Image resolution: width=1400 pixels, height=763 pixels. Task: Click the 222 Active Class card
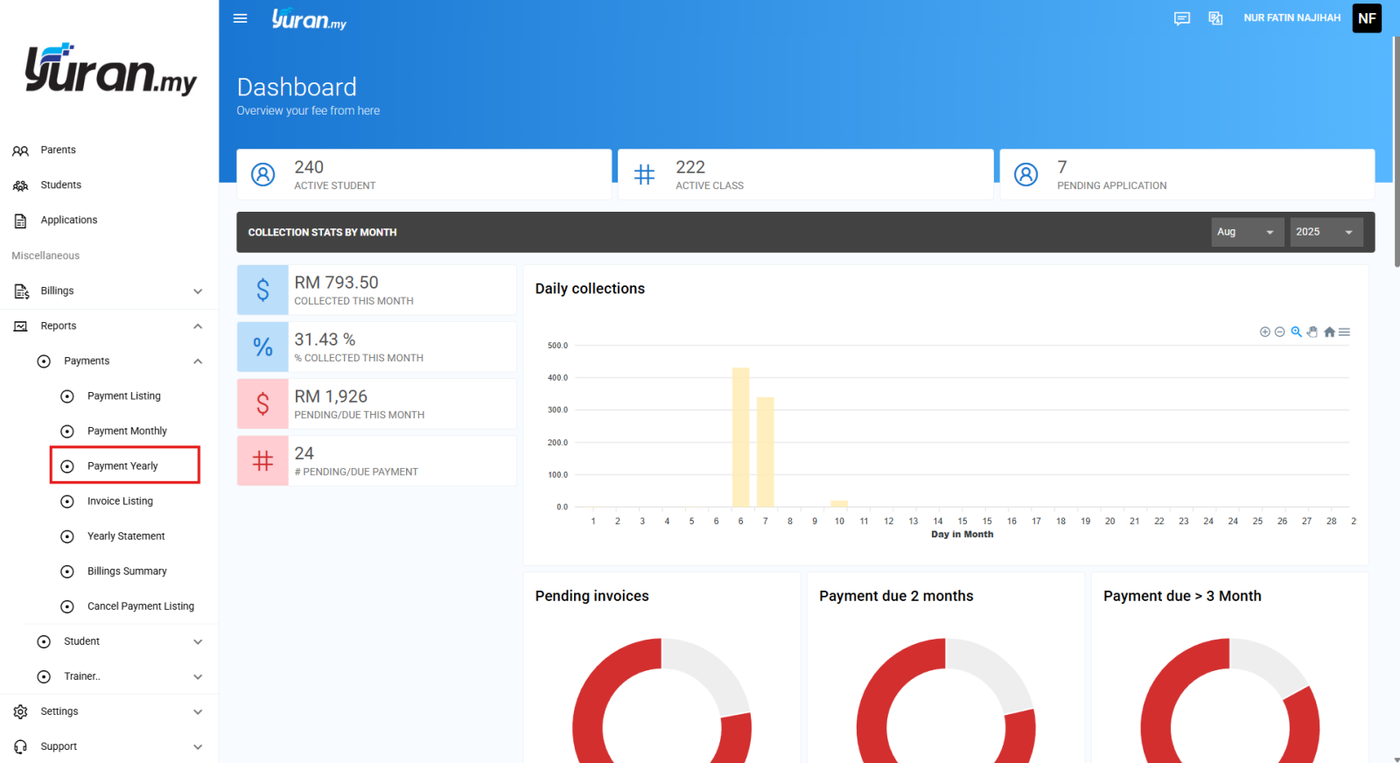(806, 174)
